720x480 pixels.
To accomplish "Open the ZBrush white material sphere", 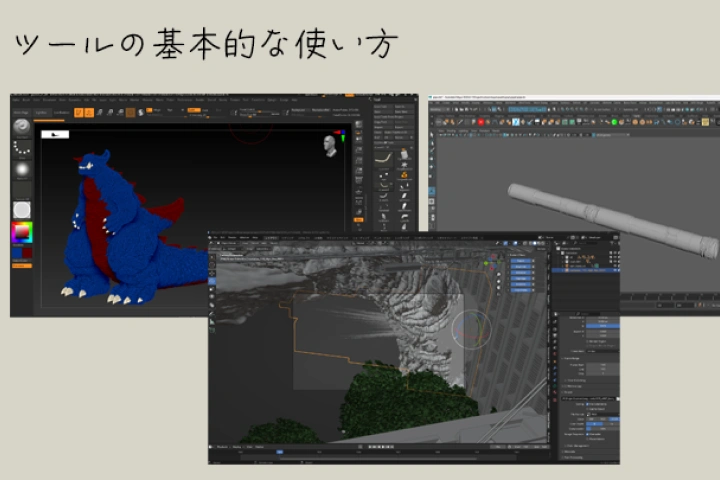I will click(22, 210).
